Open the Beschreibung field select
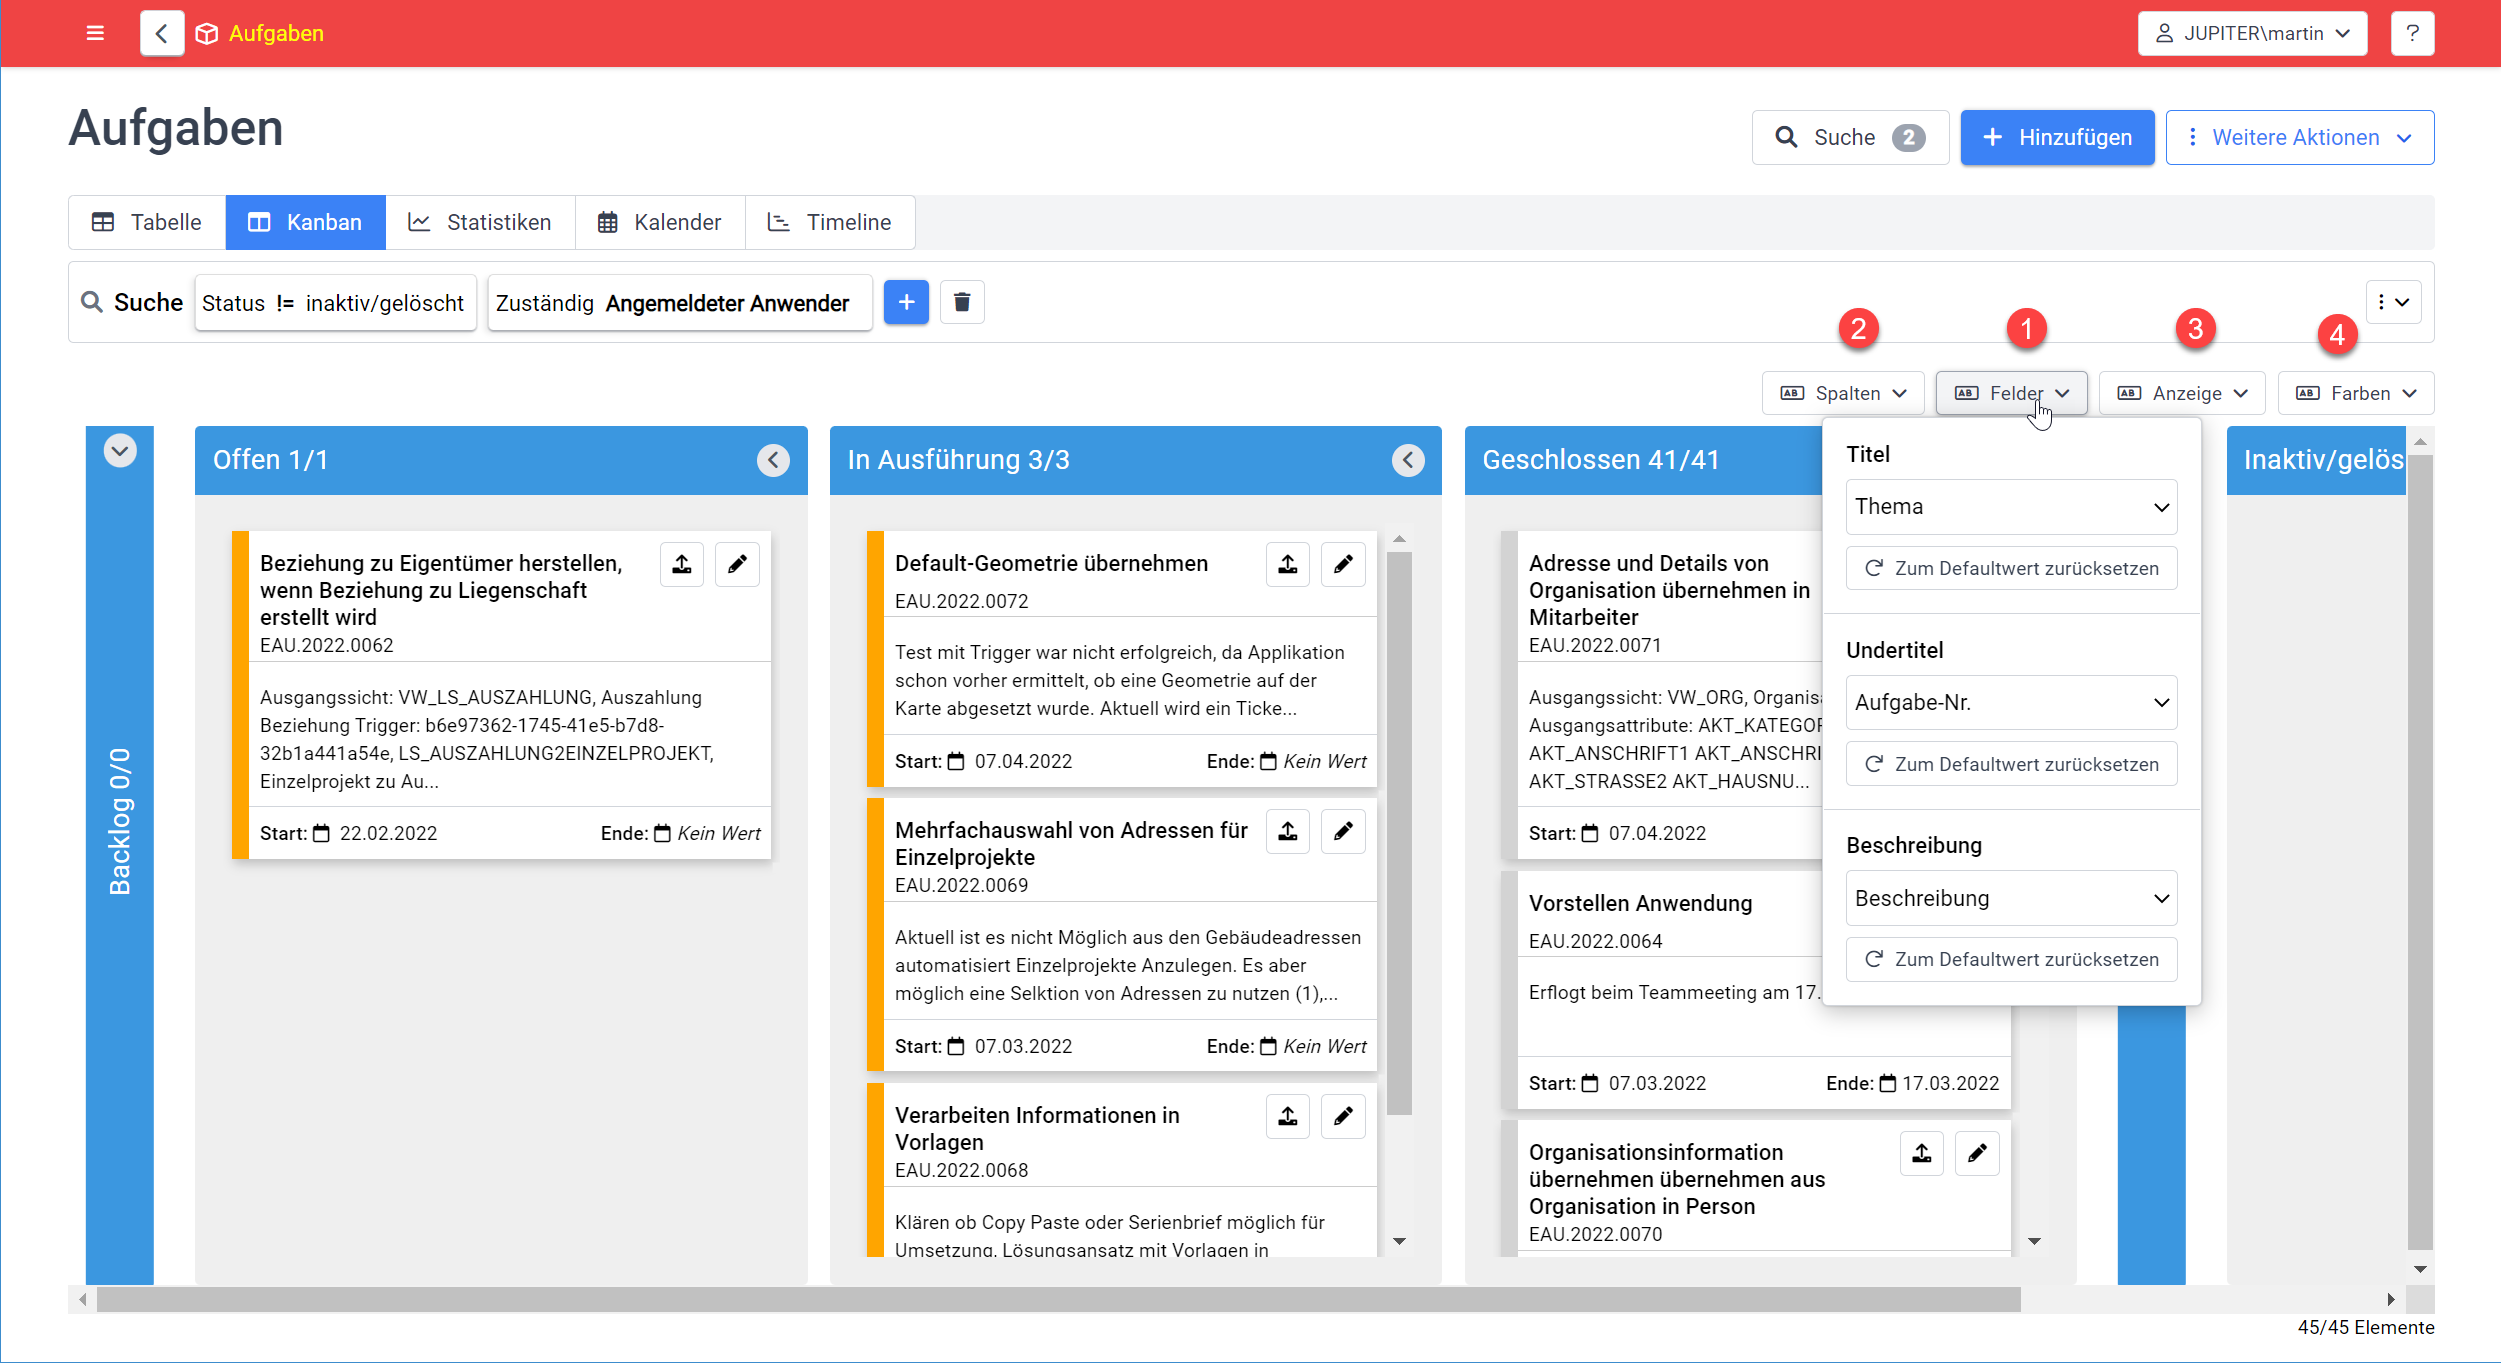Viewport: 2501px width, 1363px height. point(2011,898)
